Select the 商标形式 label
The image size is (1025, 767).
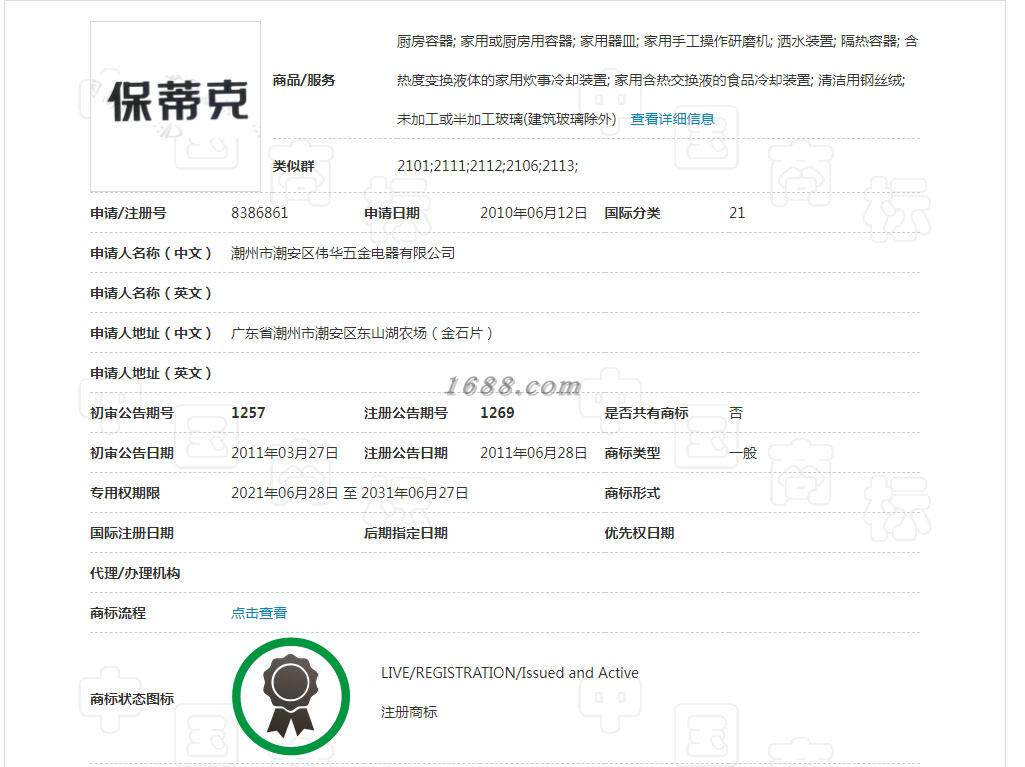pos(632,492)
